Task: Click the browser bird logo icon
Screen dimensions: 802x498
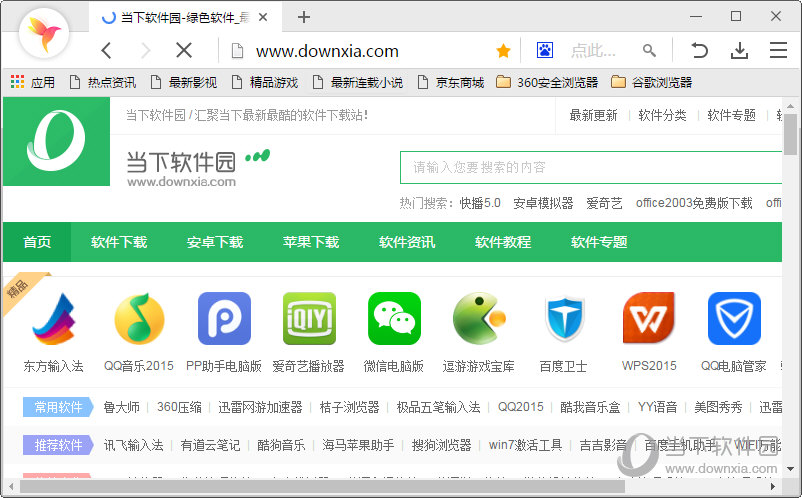Action: pos(44,33)
